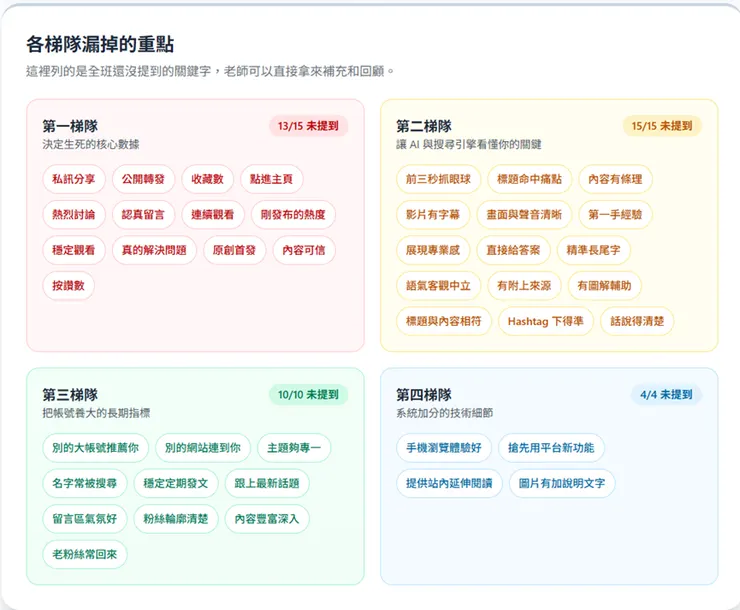Pick the 名字常被搜尋 chip
The image size is (740, 610).
(x=84, y=483)
